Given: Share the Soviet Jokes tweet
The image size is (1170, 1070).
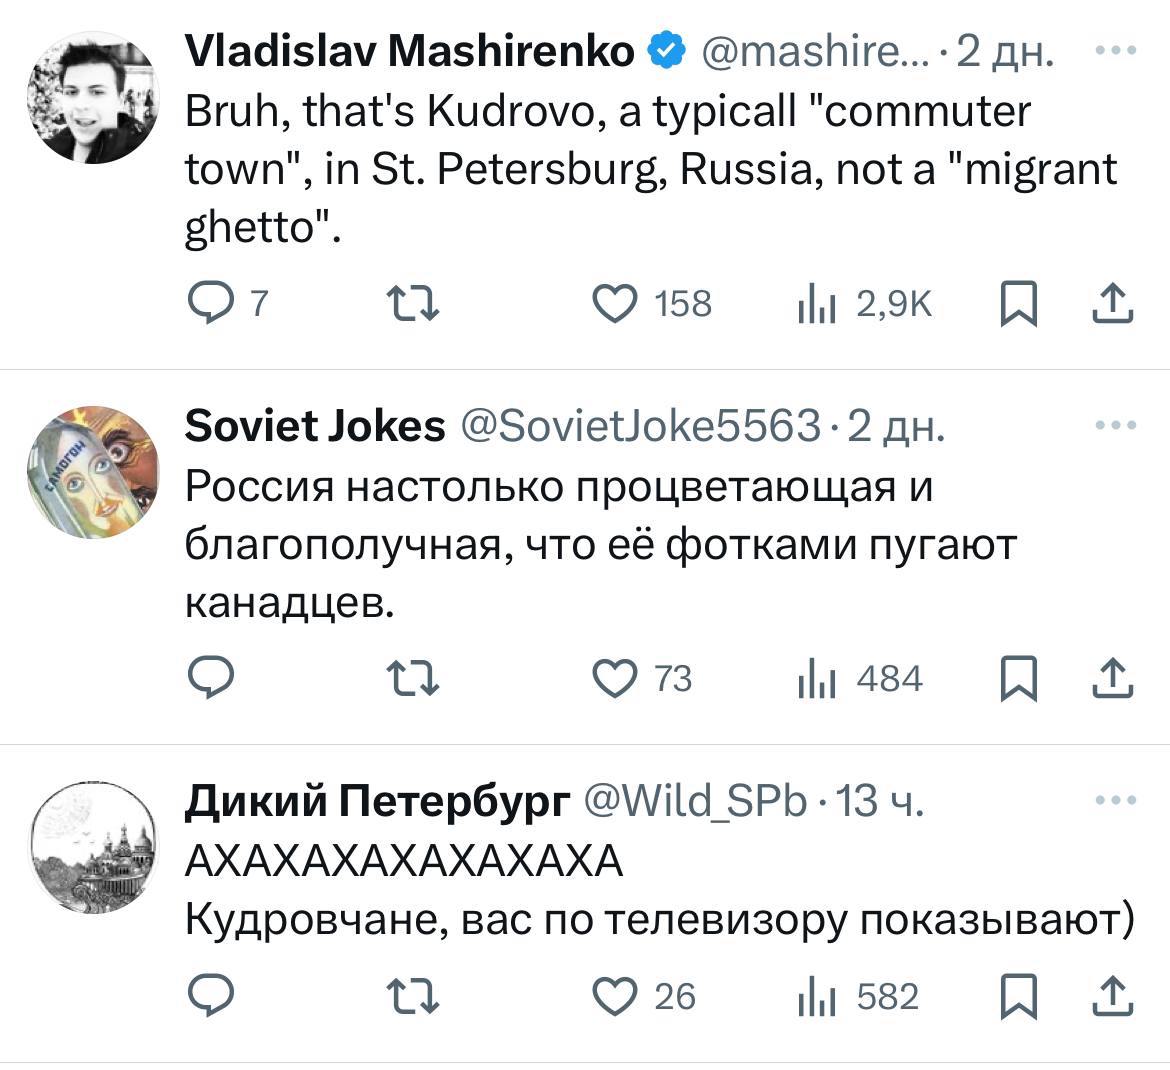Looking at the screenshot, I should (x=1112, y=680).
